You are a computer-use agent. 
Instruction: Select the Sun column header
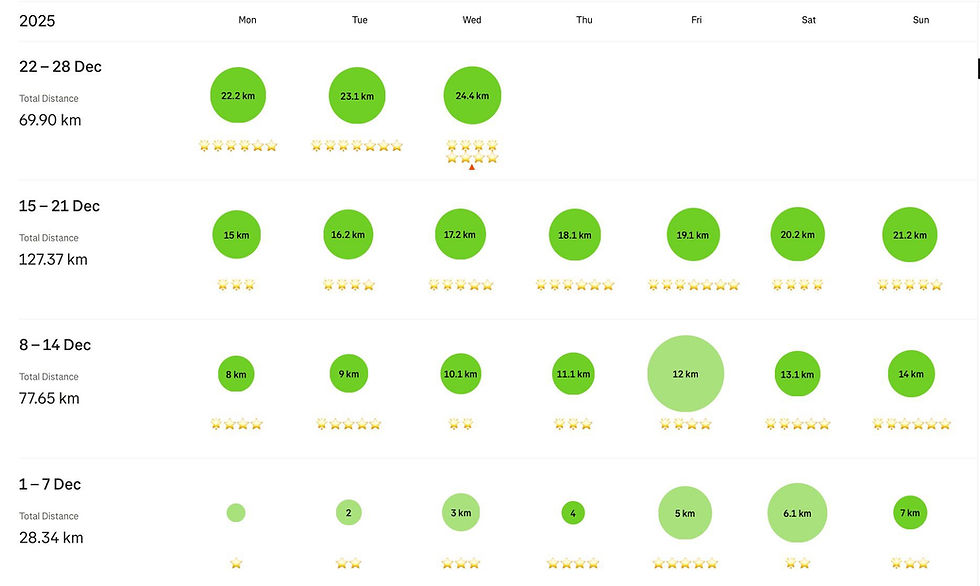[921, 20]
